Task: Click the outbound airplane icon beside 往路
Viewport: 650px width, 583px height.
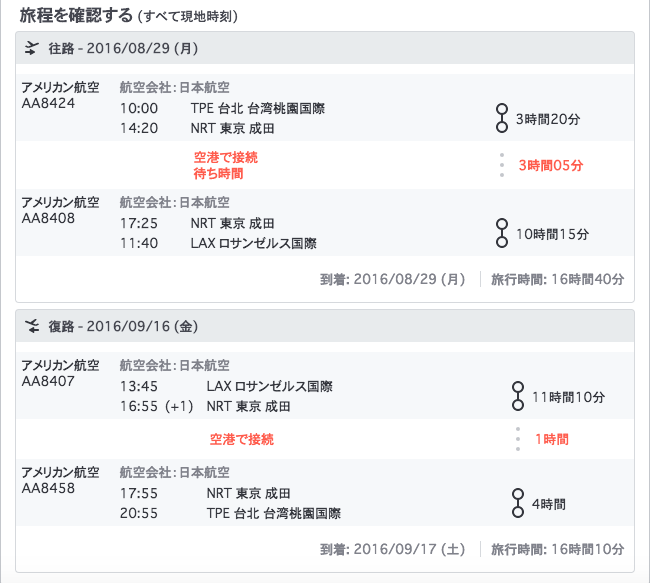Action: coord(32,48)
